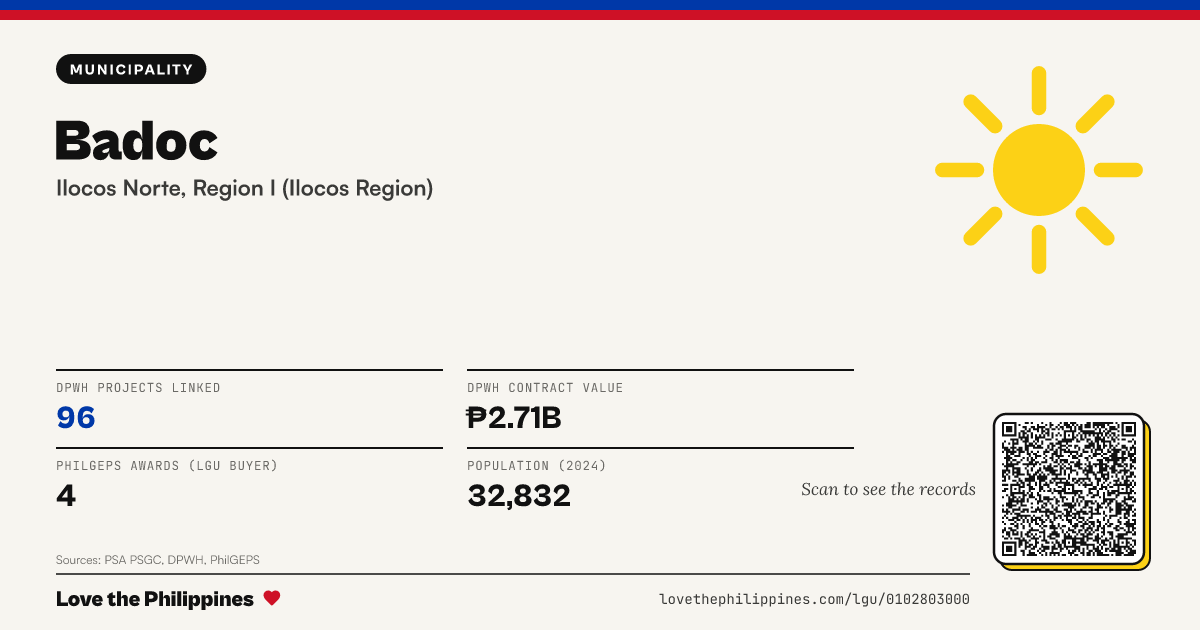Viewport: 1200px width, 630px height.
Task: Click the yellow sun icon
Action: point(1039,170)
